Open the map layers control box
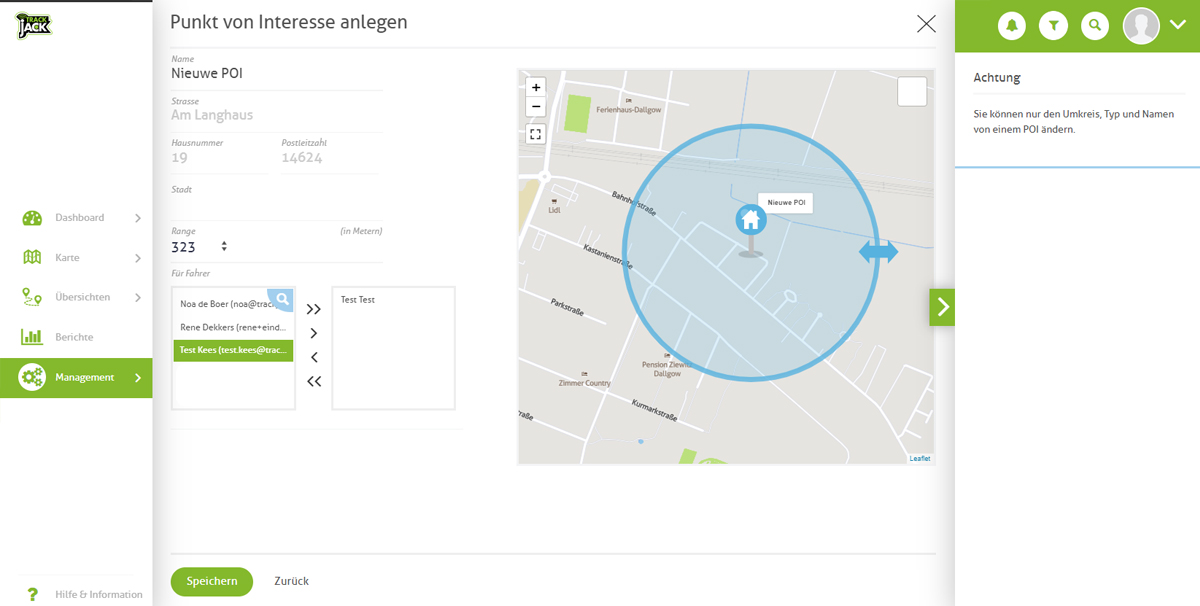Viewport: 1200px width, 606px height. point(912,91)
